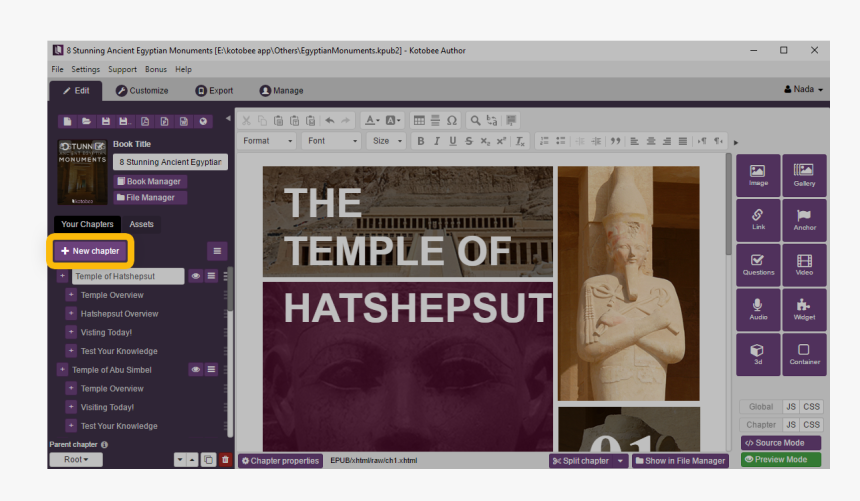Viewport: 860px width, 501px height.
Task: Open the Bonus menu
Action: point(156,69)
